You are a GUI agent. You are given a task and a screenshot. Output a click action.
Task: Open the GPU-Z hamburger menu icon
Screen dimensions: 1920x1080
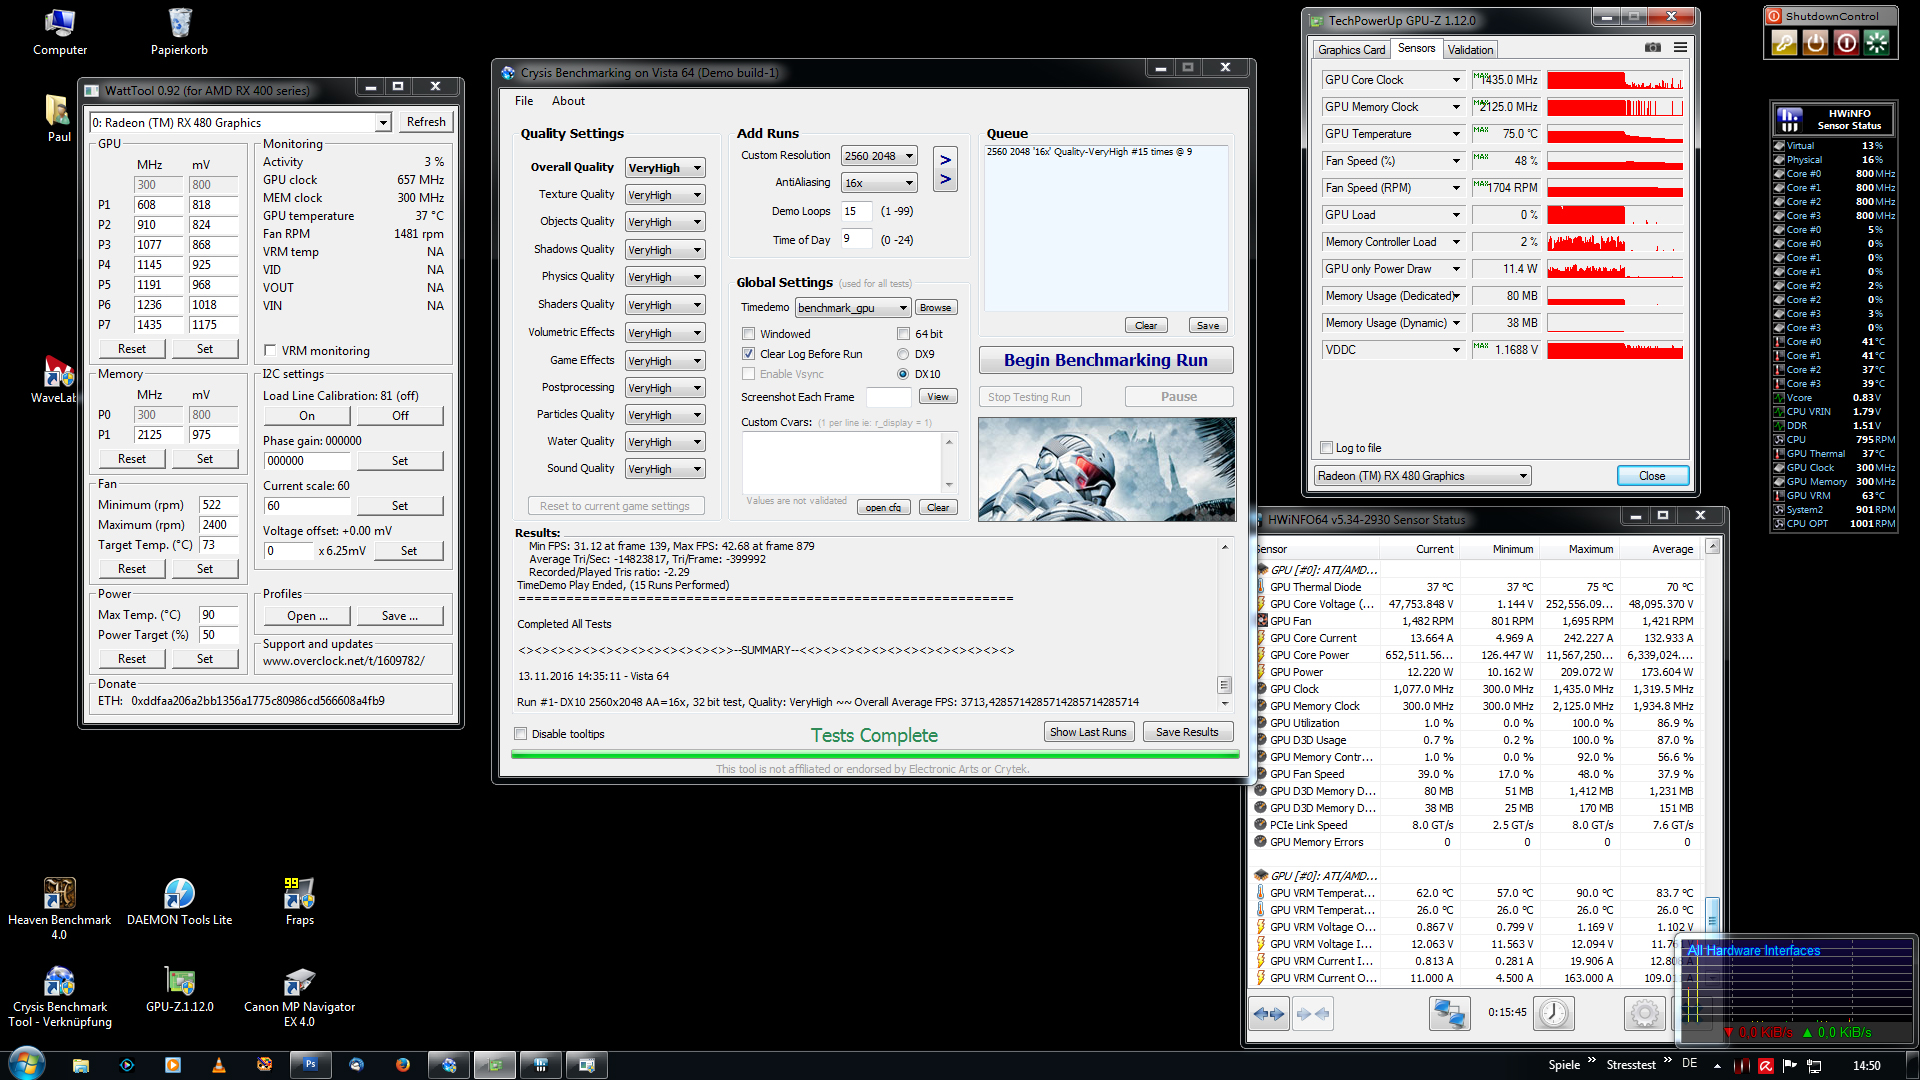coord(1680,47)
